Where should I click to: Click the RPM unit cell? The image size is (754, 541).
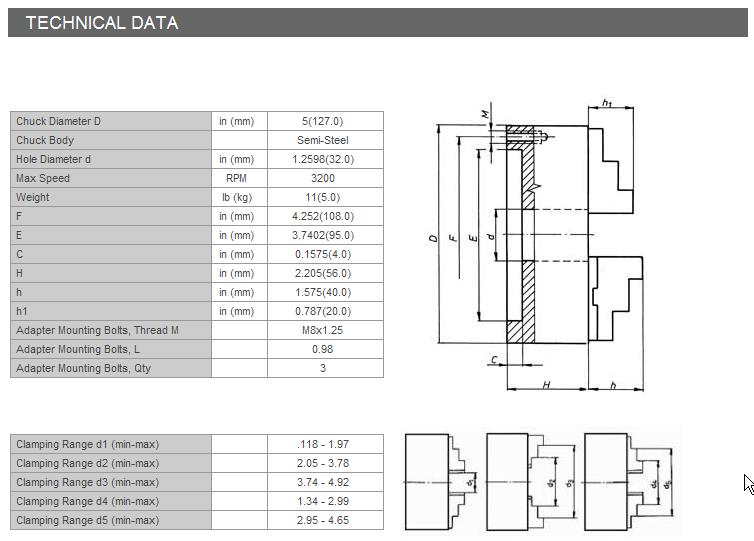pos(239,178)
